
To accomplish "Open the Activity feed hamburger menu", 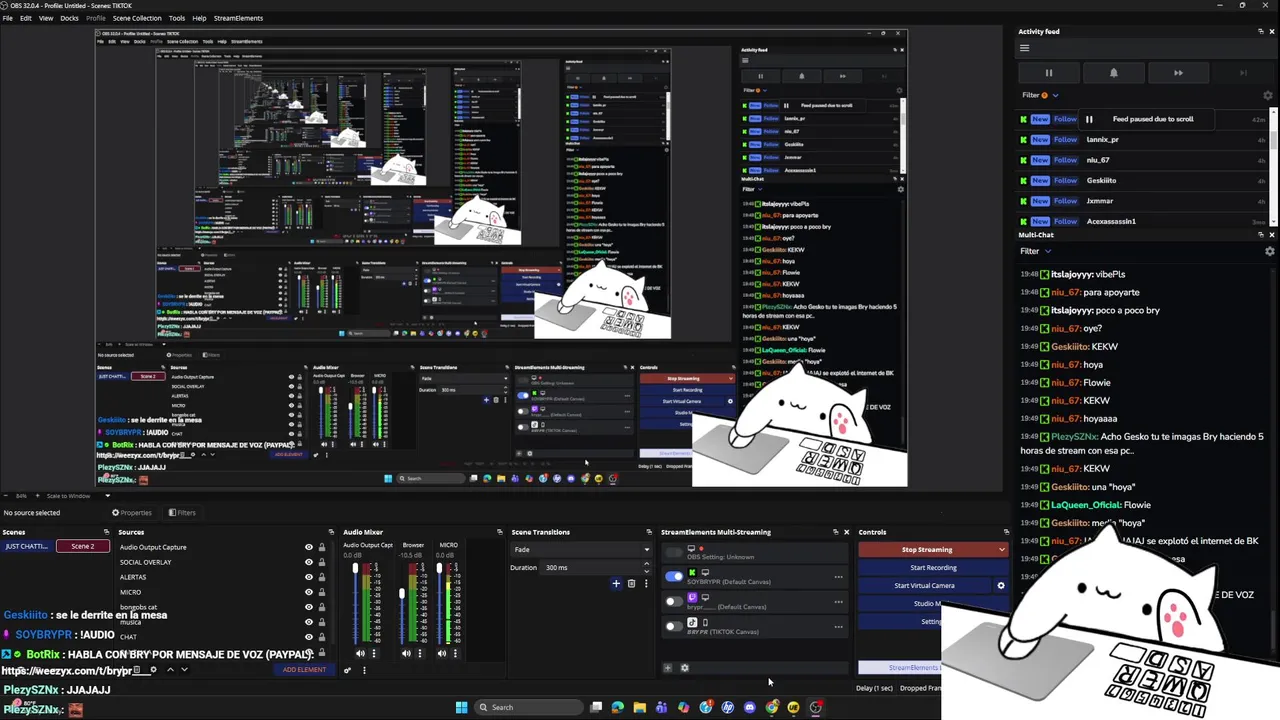I will (1024, 48).
